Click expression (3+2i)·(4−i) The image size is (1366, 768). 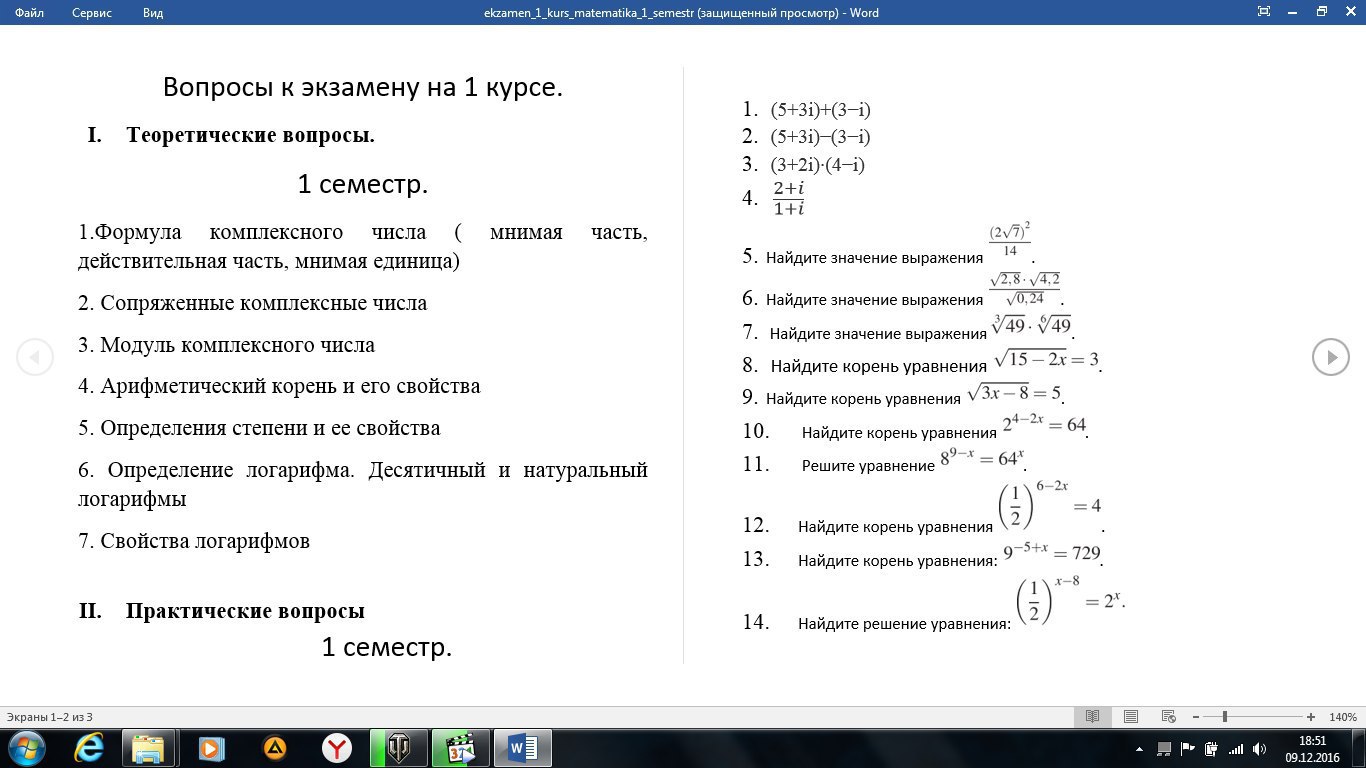click(817, 165)
